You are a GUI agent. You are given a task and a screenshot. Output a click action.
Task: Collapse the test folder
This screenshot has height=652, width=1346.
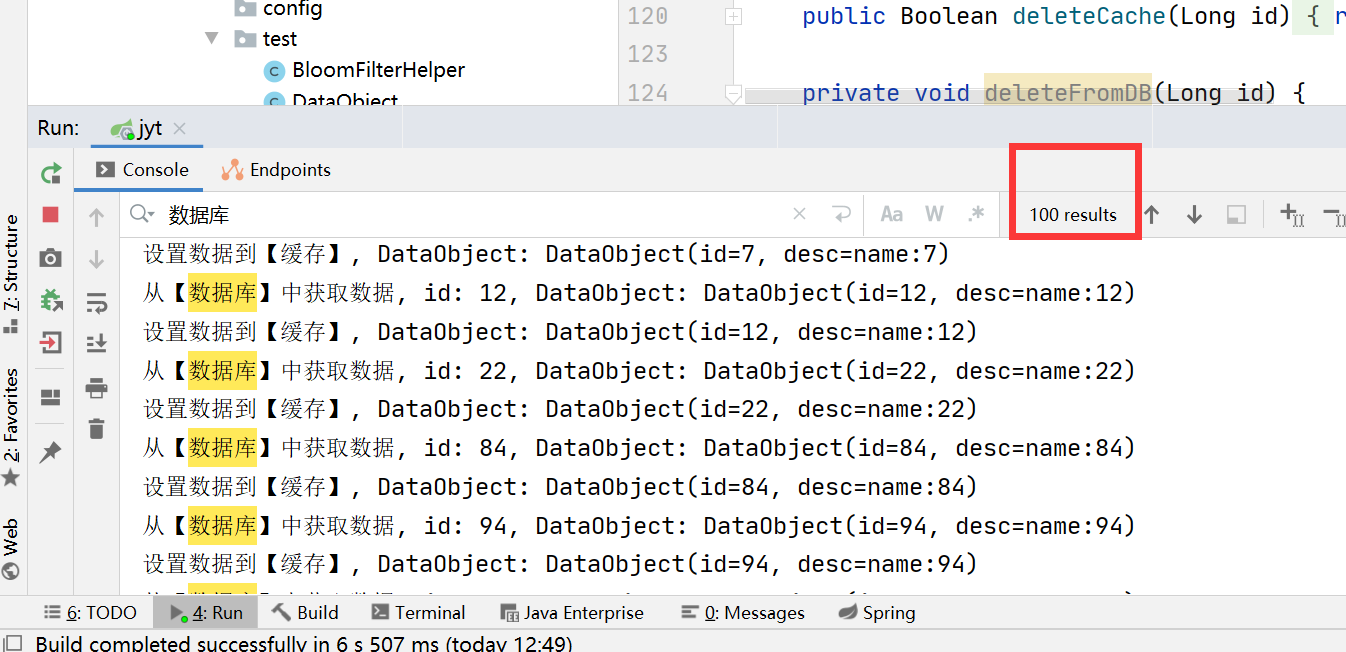point(211,39)
